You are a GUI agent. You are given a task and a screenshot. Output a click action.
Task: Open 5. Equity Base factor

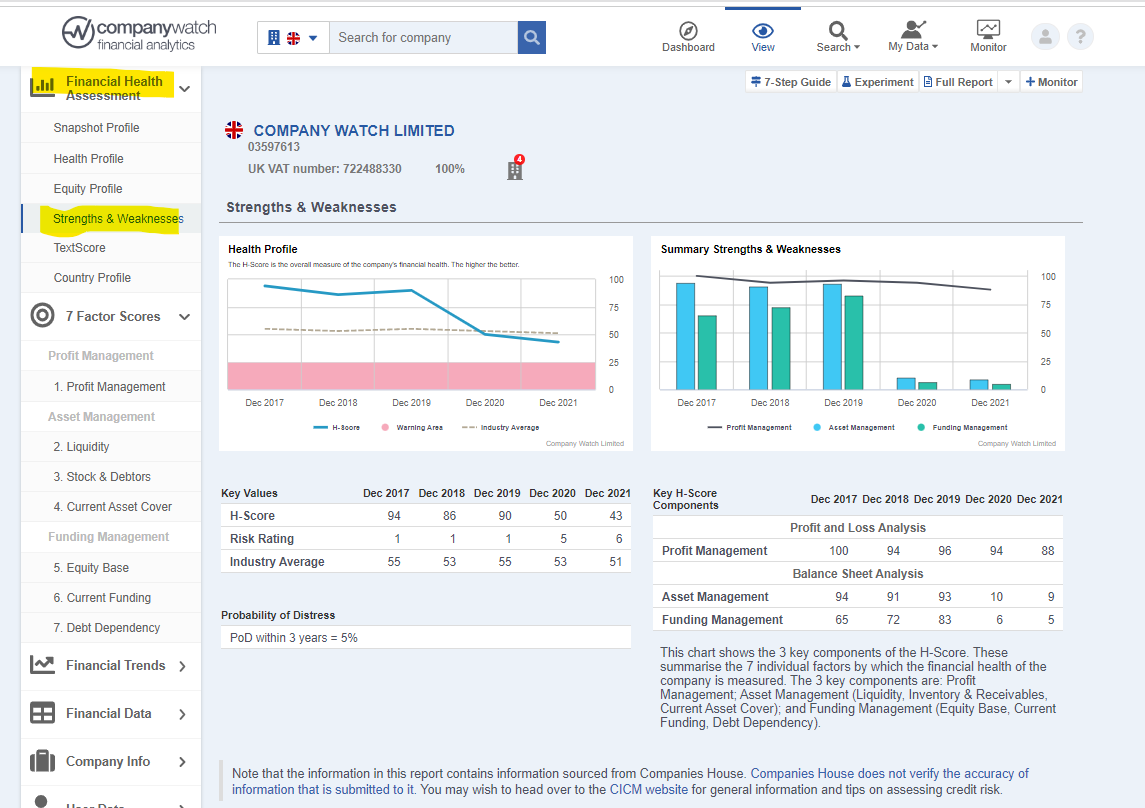click(x=91, y=567)
